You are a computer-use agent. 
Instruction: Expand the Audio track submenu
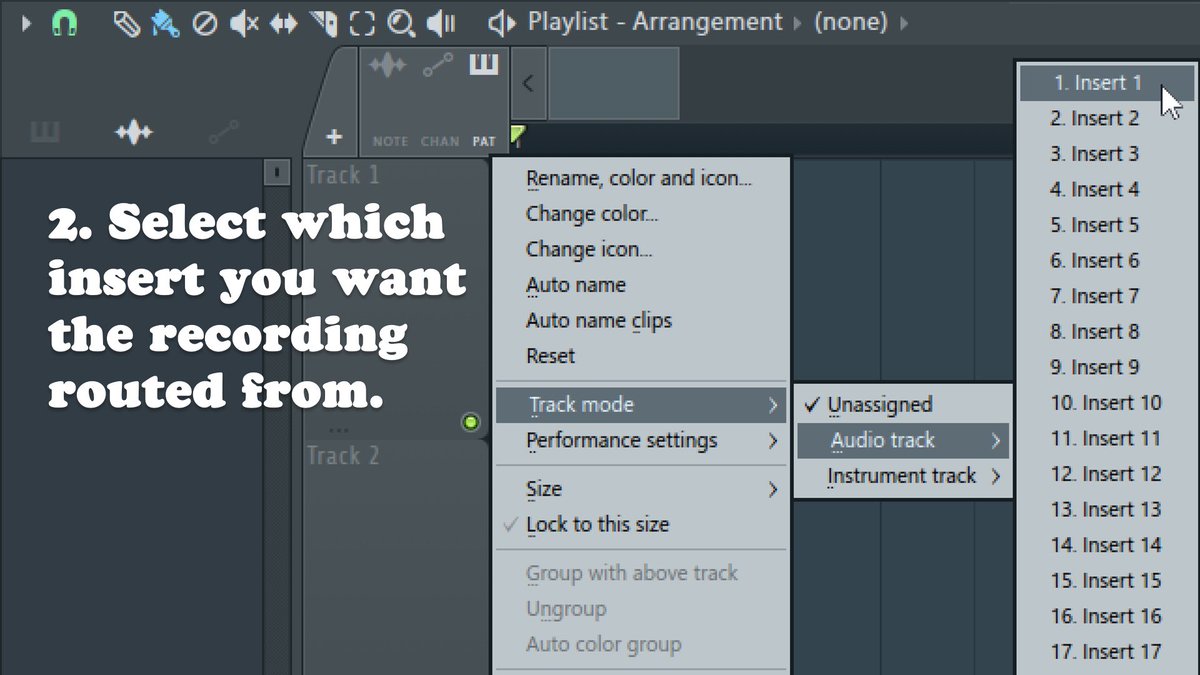[903, 440]
